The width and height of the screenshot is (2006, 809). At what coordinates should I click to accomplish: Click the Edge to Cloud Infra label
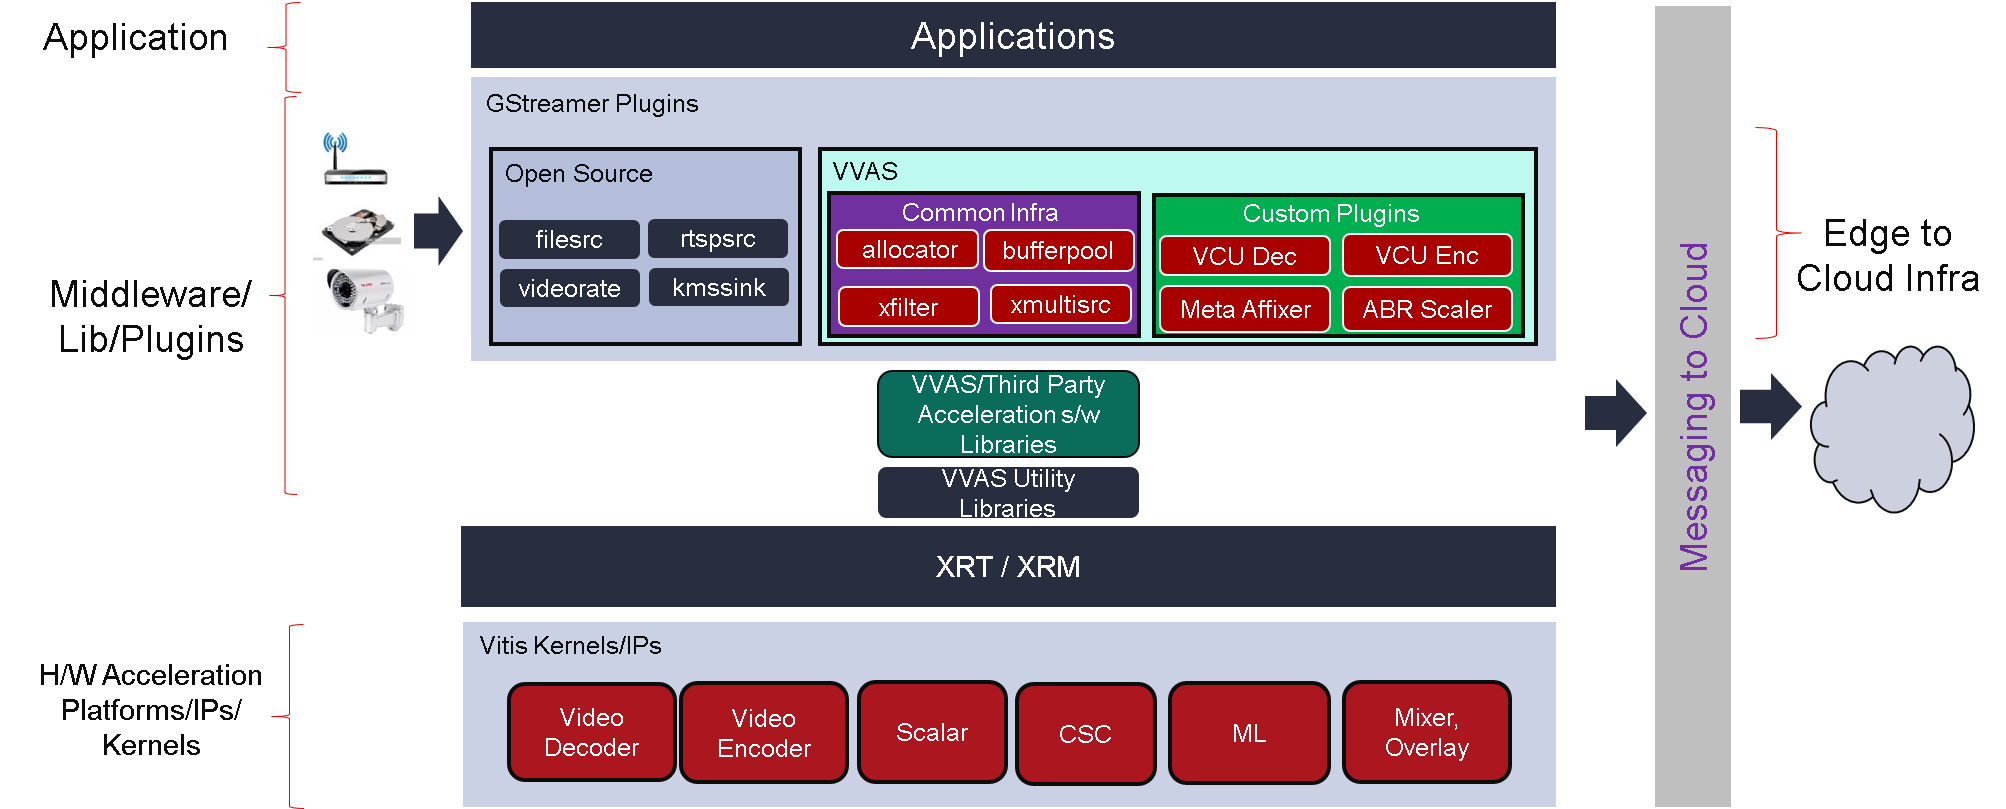point(1887,256)
